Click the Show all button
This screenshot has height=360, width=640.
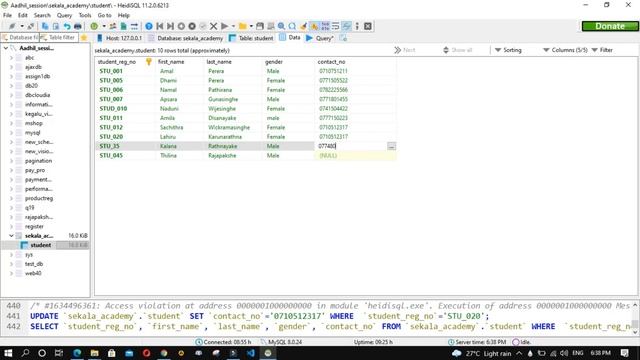(458, 50)
